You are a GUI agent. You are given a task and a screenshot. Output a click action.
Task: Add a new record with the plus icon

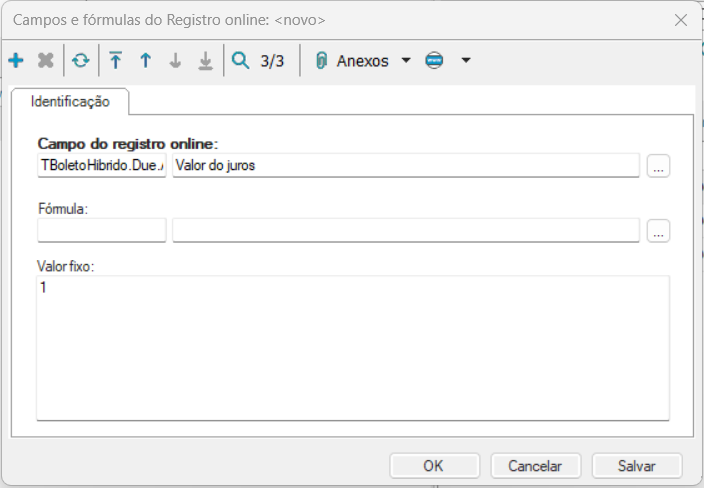pos(16,61)
